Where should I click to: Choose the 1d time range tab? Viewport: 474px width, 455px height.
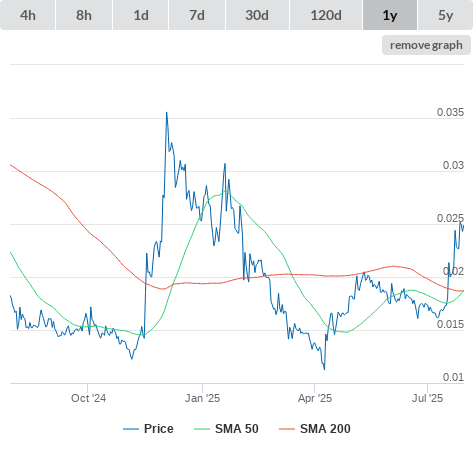pos(141,15)
